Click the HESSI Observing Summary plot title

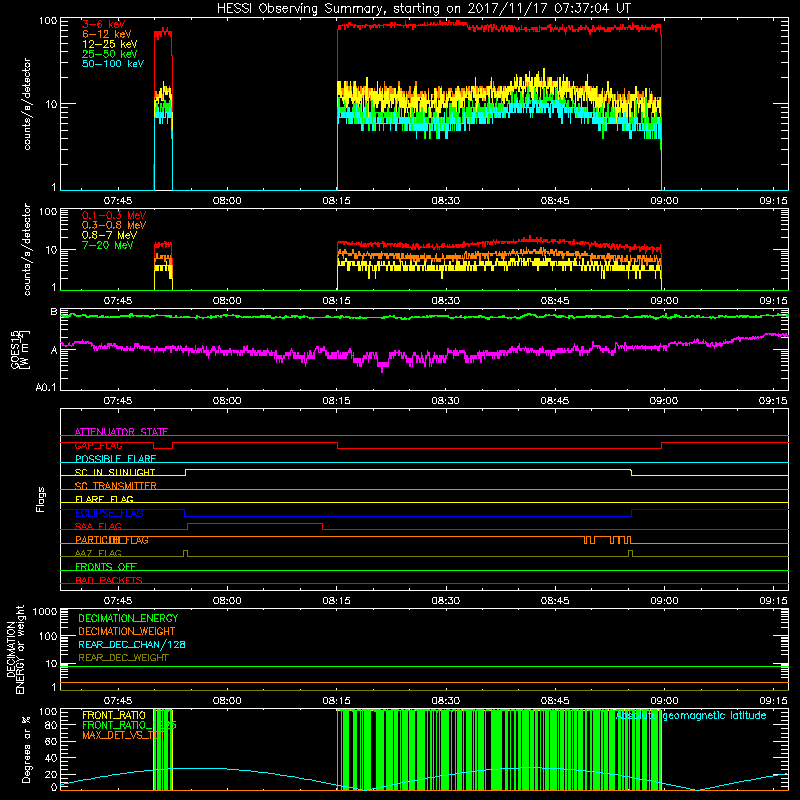[x=424, y=9]
